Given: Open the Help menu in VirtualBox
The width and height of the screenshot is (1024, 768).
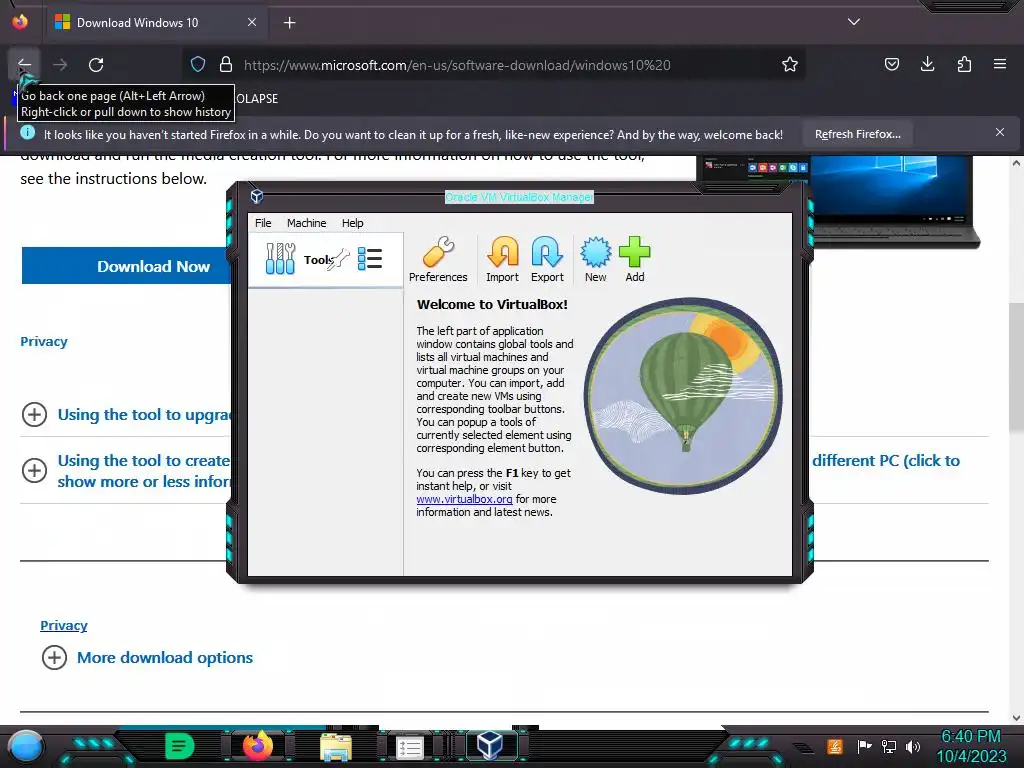Looking at the screenshot, I should point(353,223).
